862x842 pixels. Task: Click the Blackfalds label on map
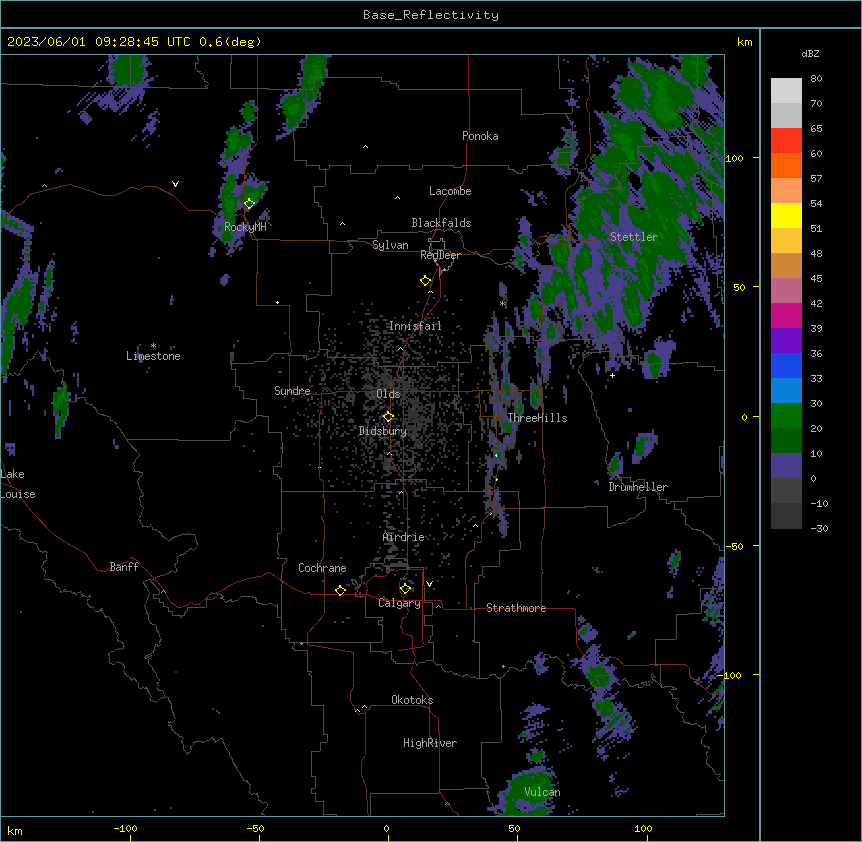(441, 223)
